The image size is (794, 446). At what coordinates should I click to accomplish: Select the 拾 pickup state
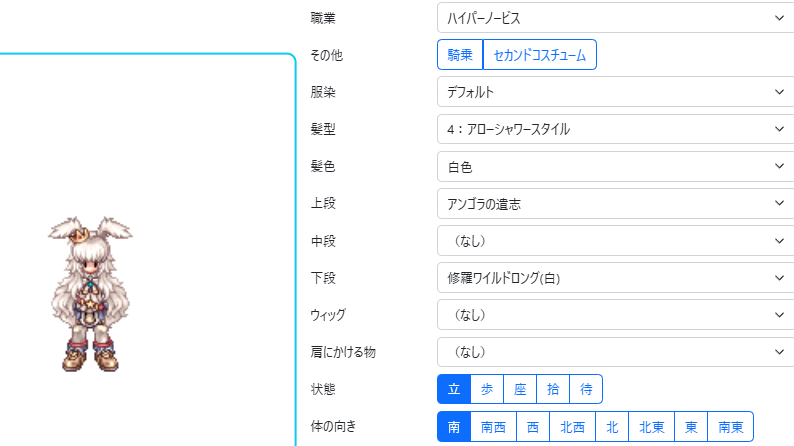(553, 389)
